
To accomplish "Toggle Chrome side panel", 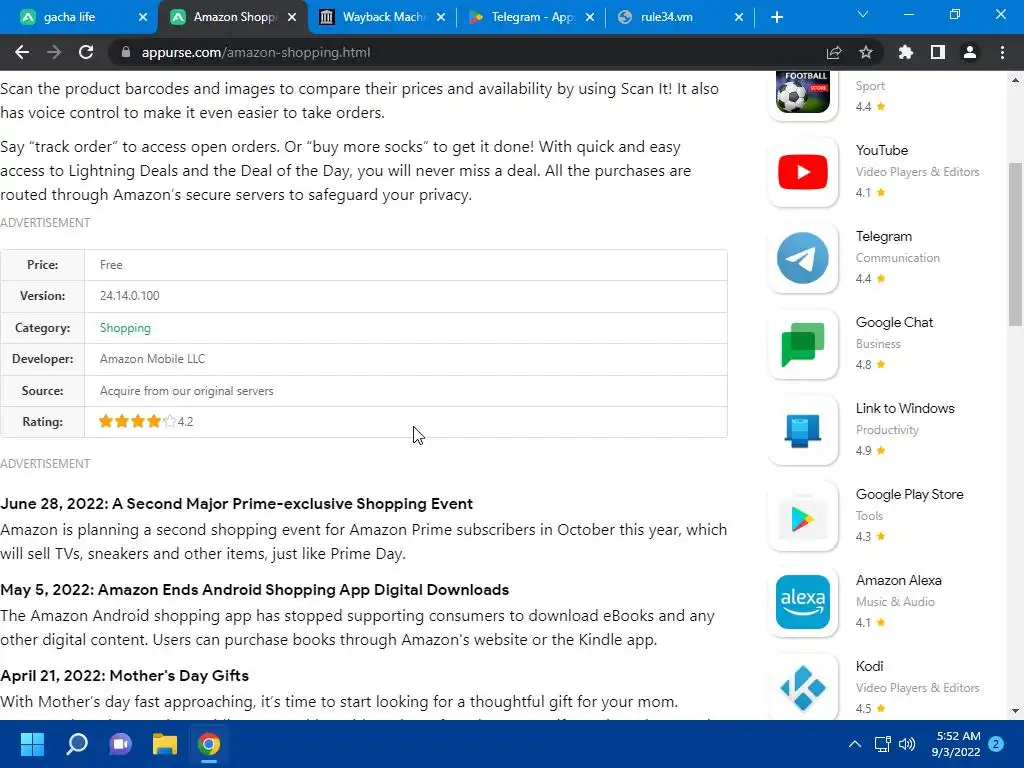I will [938, 52].
